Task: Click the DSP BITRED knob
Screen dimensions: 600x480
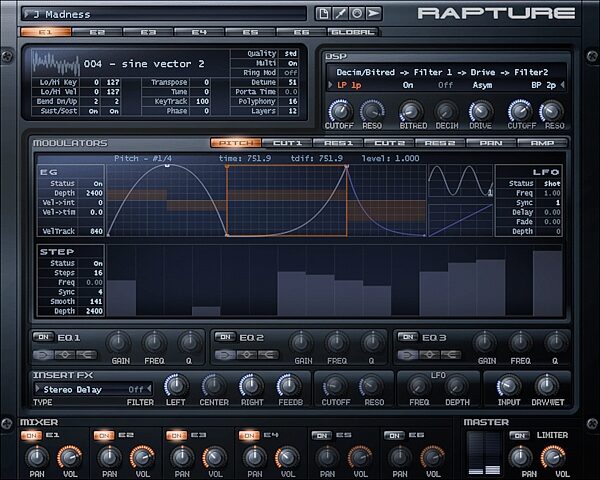Action: point(411,112)
